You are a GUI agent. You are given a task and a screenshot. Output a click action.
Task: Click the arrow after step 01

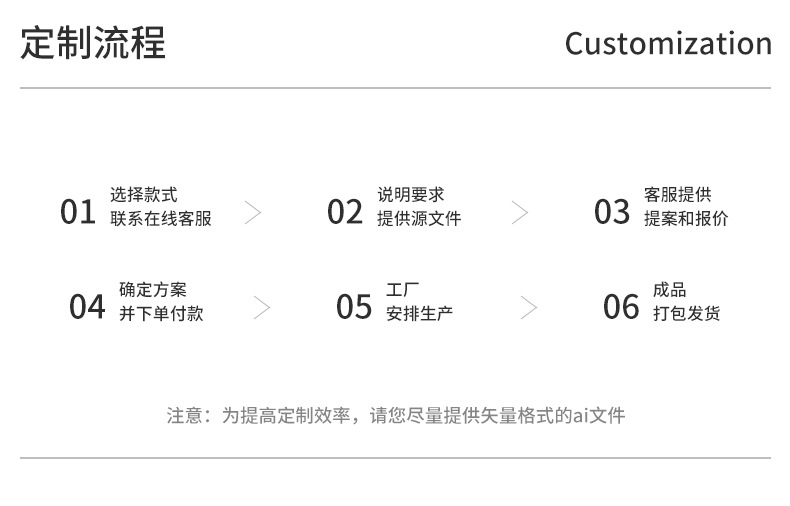(253, 212)
